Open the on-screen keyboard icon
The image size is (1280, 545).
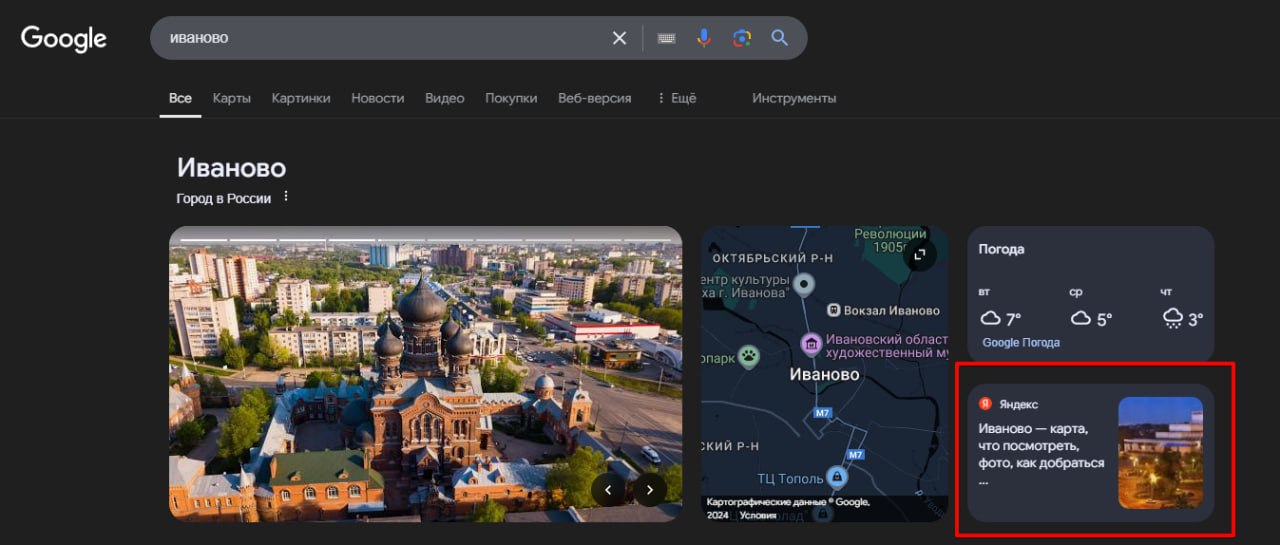(x=666, y=38)
